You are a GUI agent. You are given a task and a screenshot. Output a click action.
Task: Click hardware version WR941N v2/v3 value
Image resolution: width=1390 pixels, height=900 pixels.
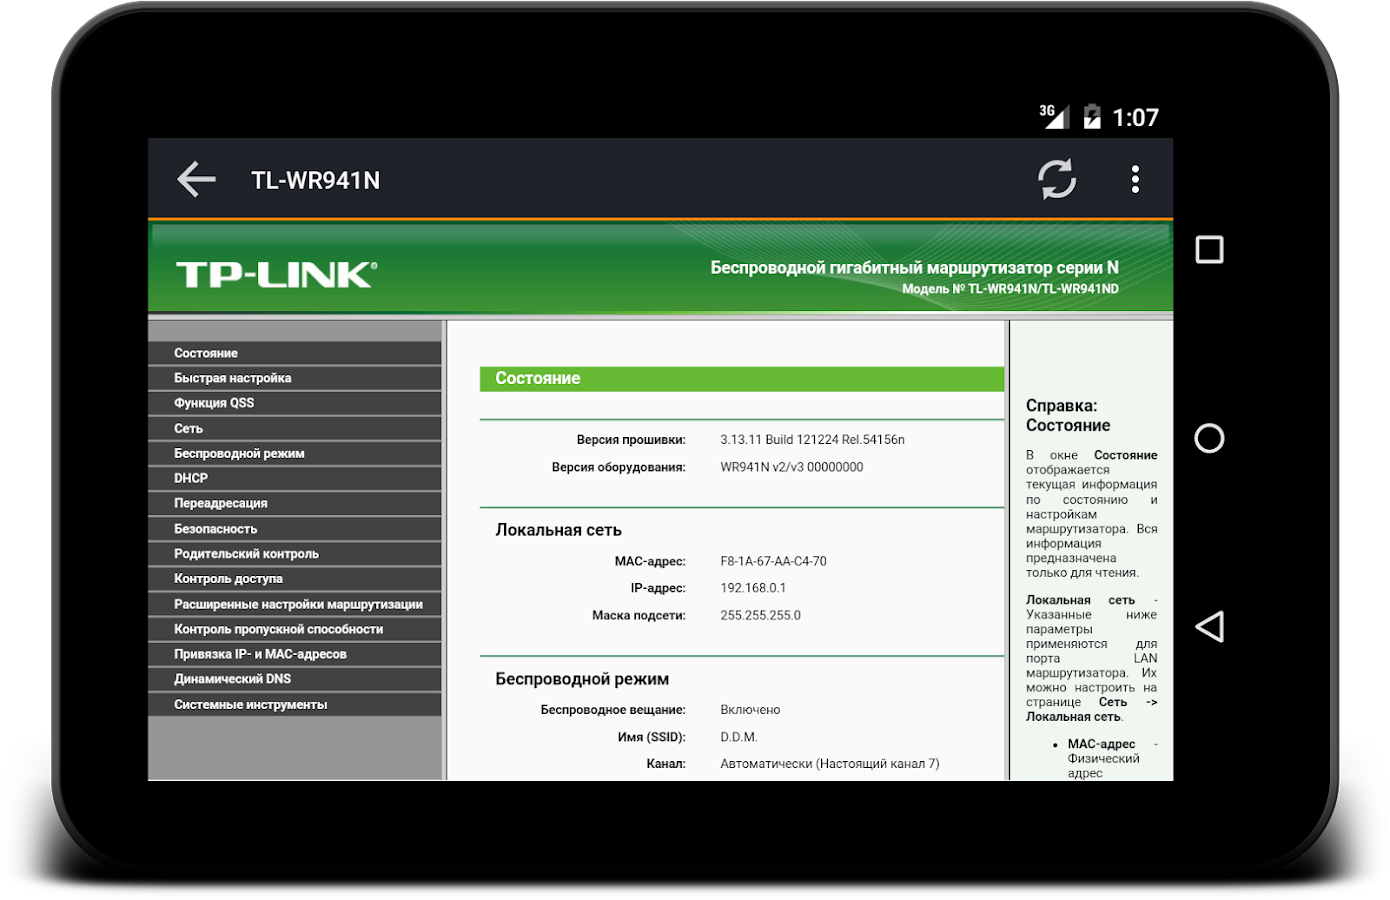pos(791,467)
